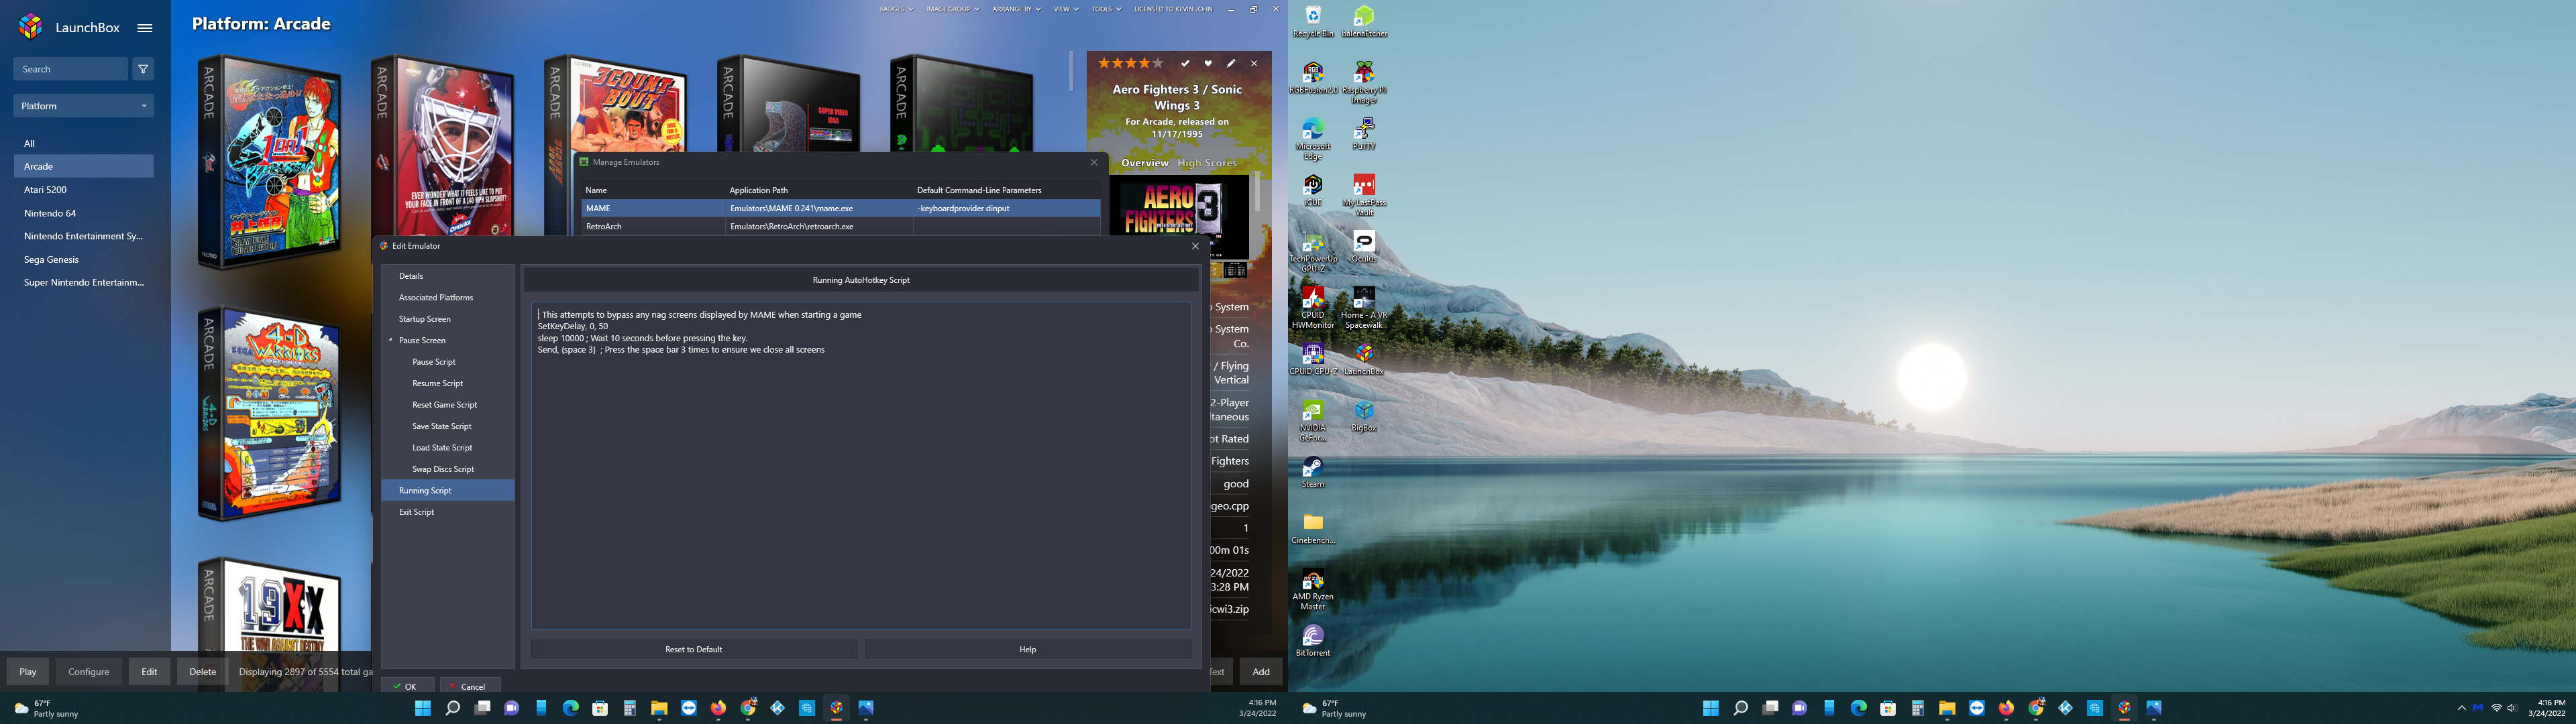Click Cancel in the Edit Emulator dialog

(470, 686)
